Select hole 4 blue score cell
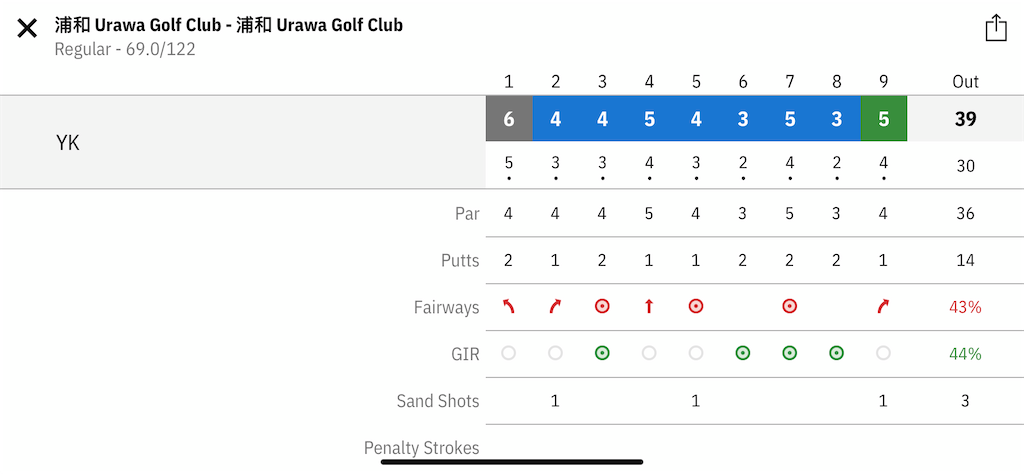This screenshot has height=474, width=1024. (649, 118)
